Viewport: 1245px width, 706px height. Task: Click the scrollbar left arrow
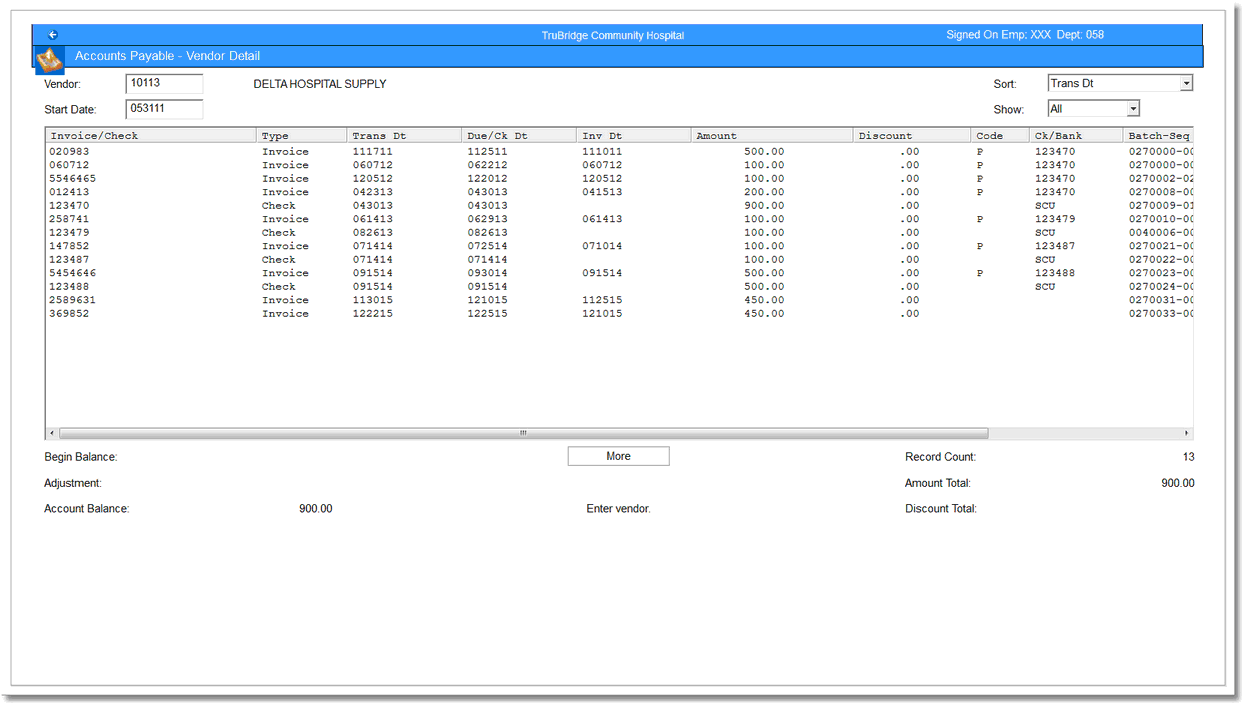pyautogui.click(x=52, y=433)
